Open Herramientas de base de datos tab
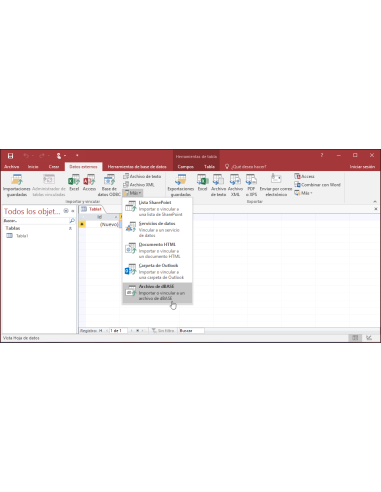Viewport: 381px width, 492px height. pyautogui.click(x=137, y=167)
